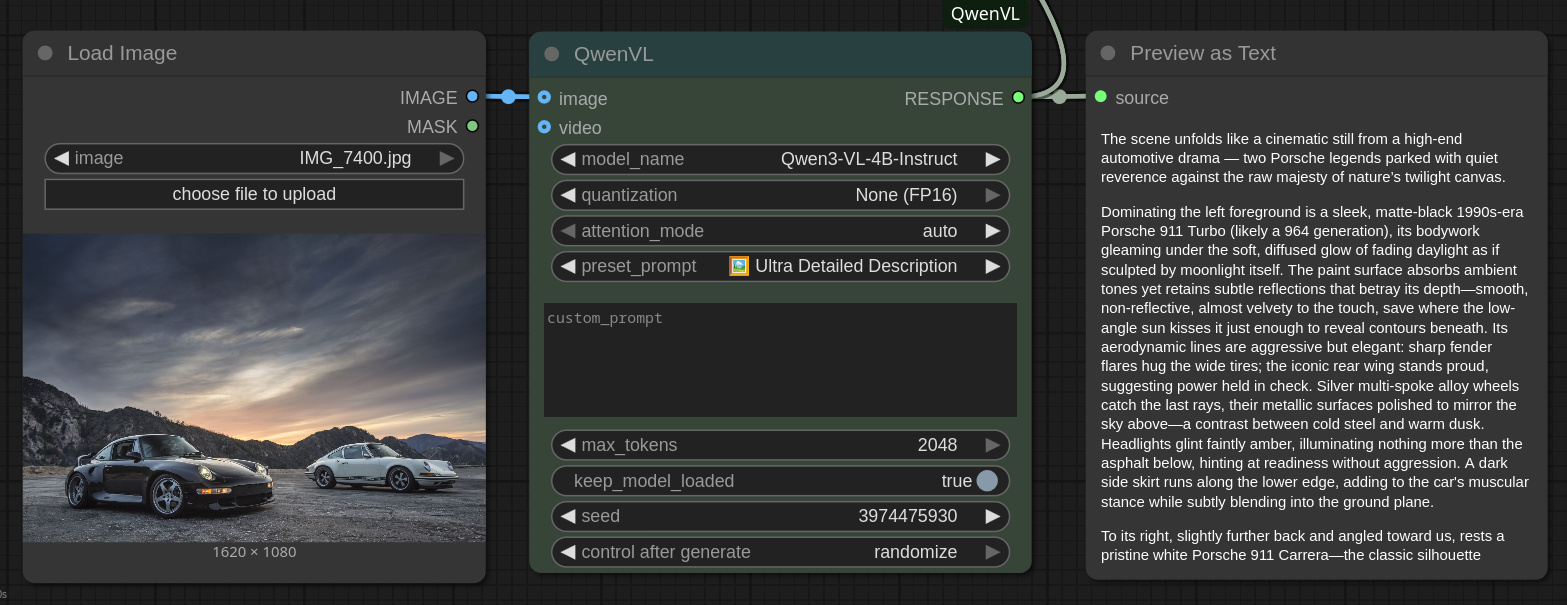Toggle keep_model_loaded switch
Screen dimensions: 1567x605
986,481
